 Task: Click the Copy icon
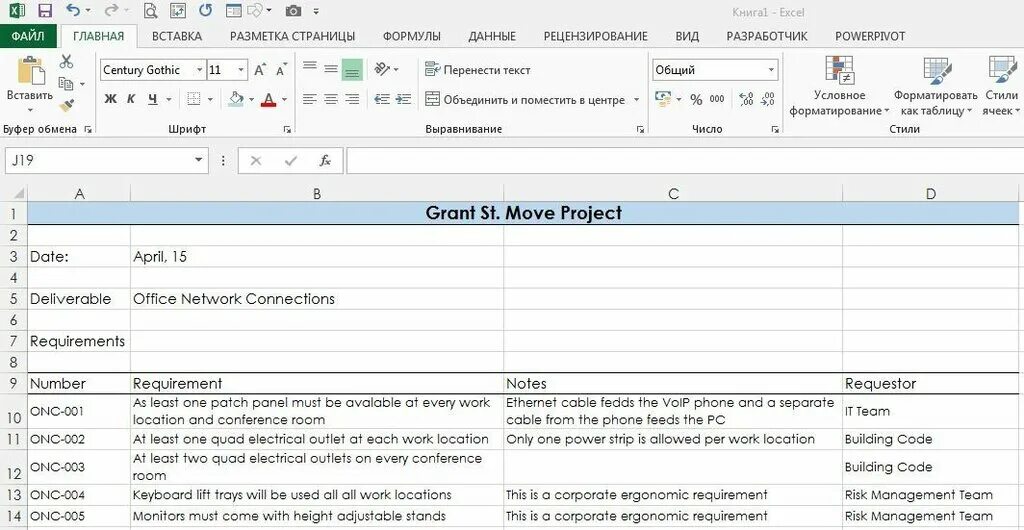click(x=66, y=84)
